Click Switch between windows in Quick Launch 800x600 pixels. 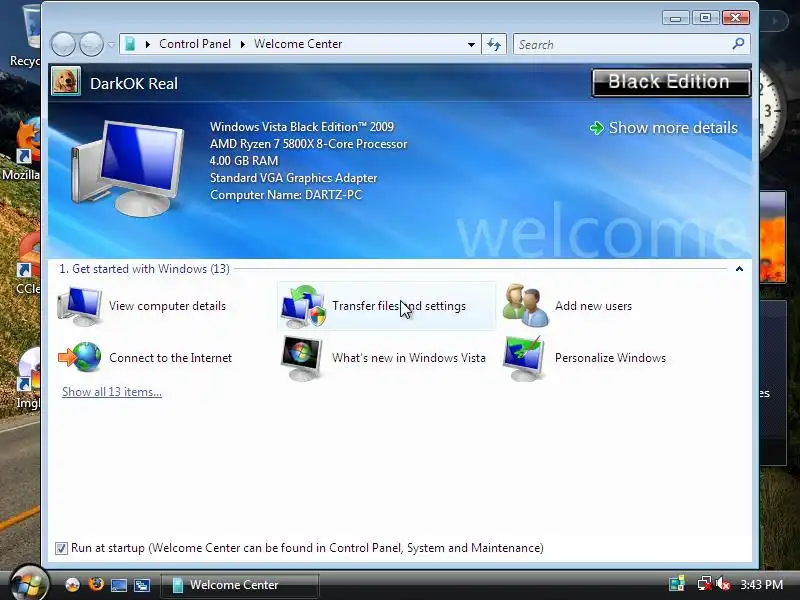[x=142, y=585]
